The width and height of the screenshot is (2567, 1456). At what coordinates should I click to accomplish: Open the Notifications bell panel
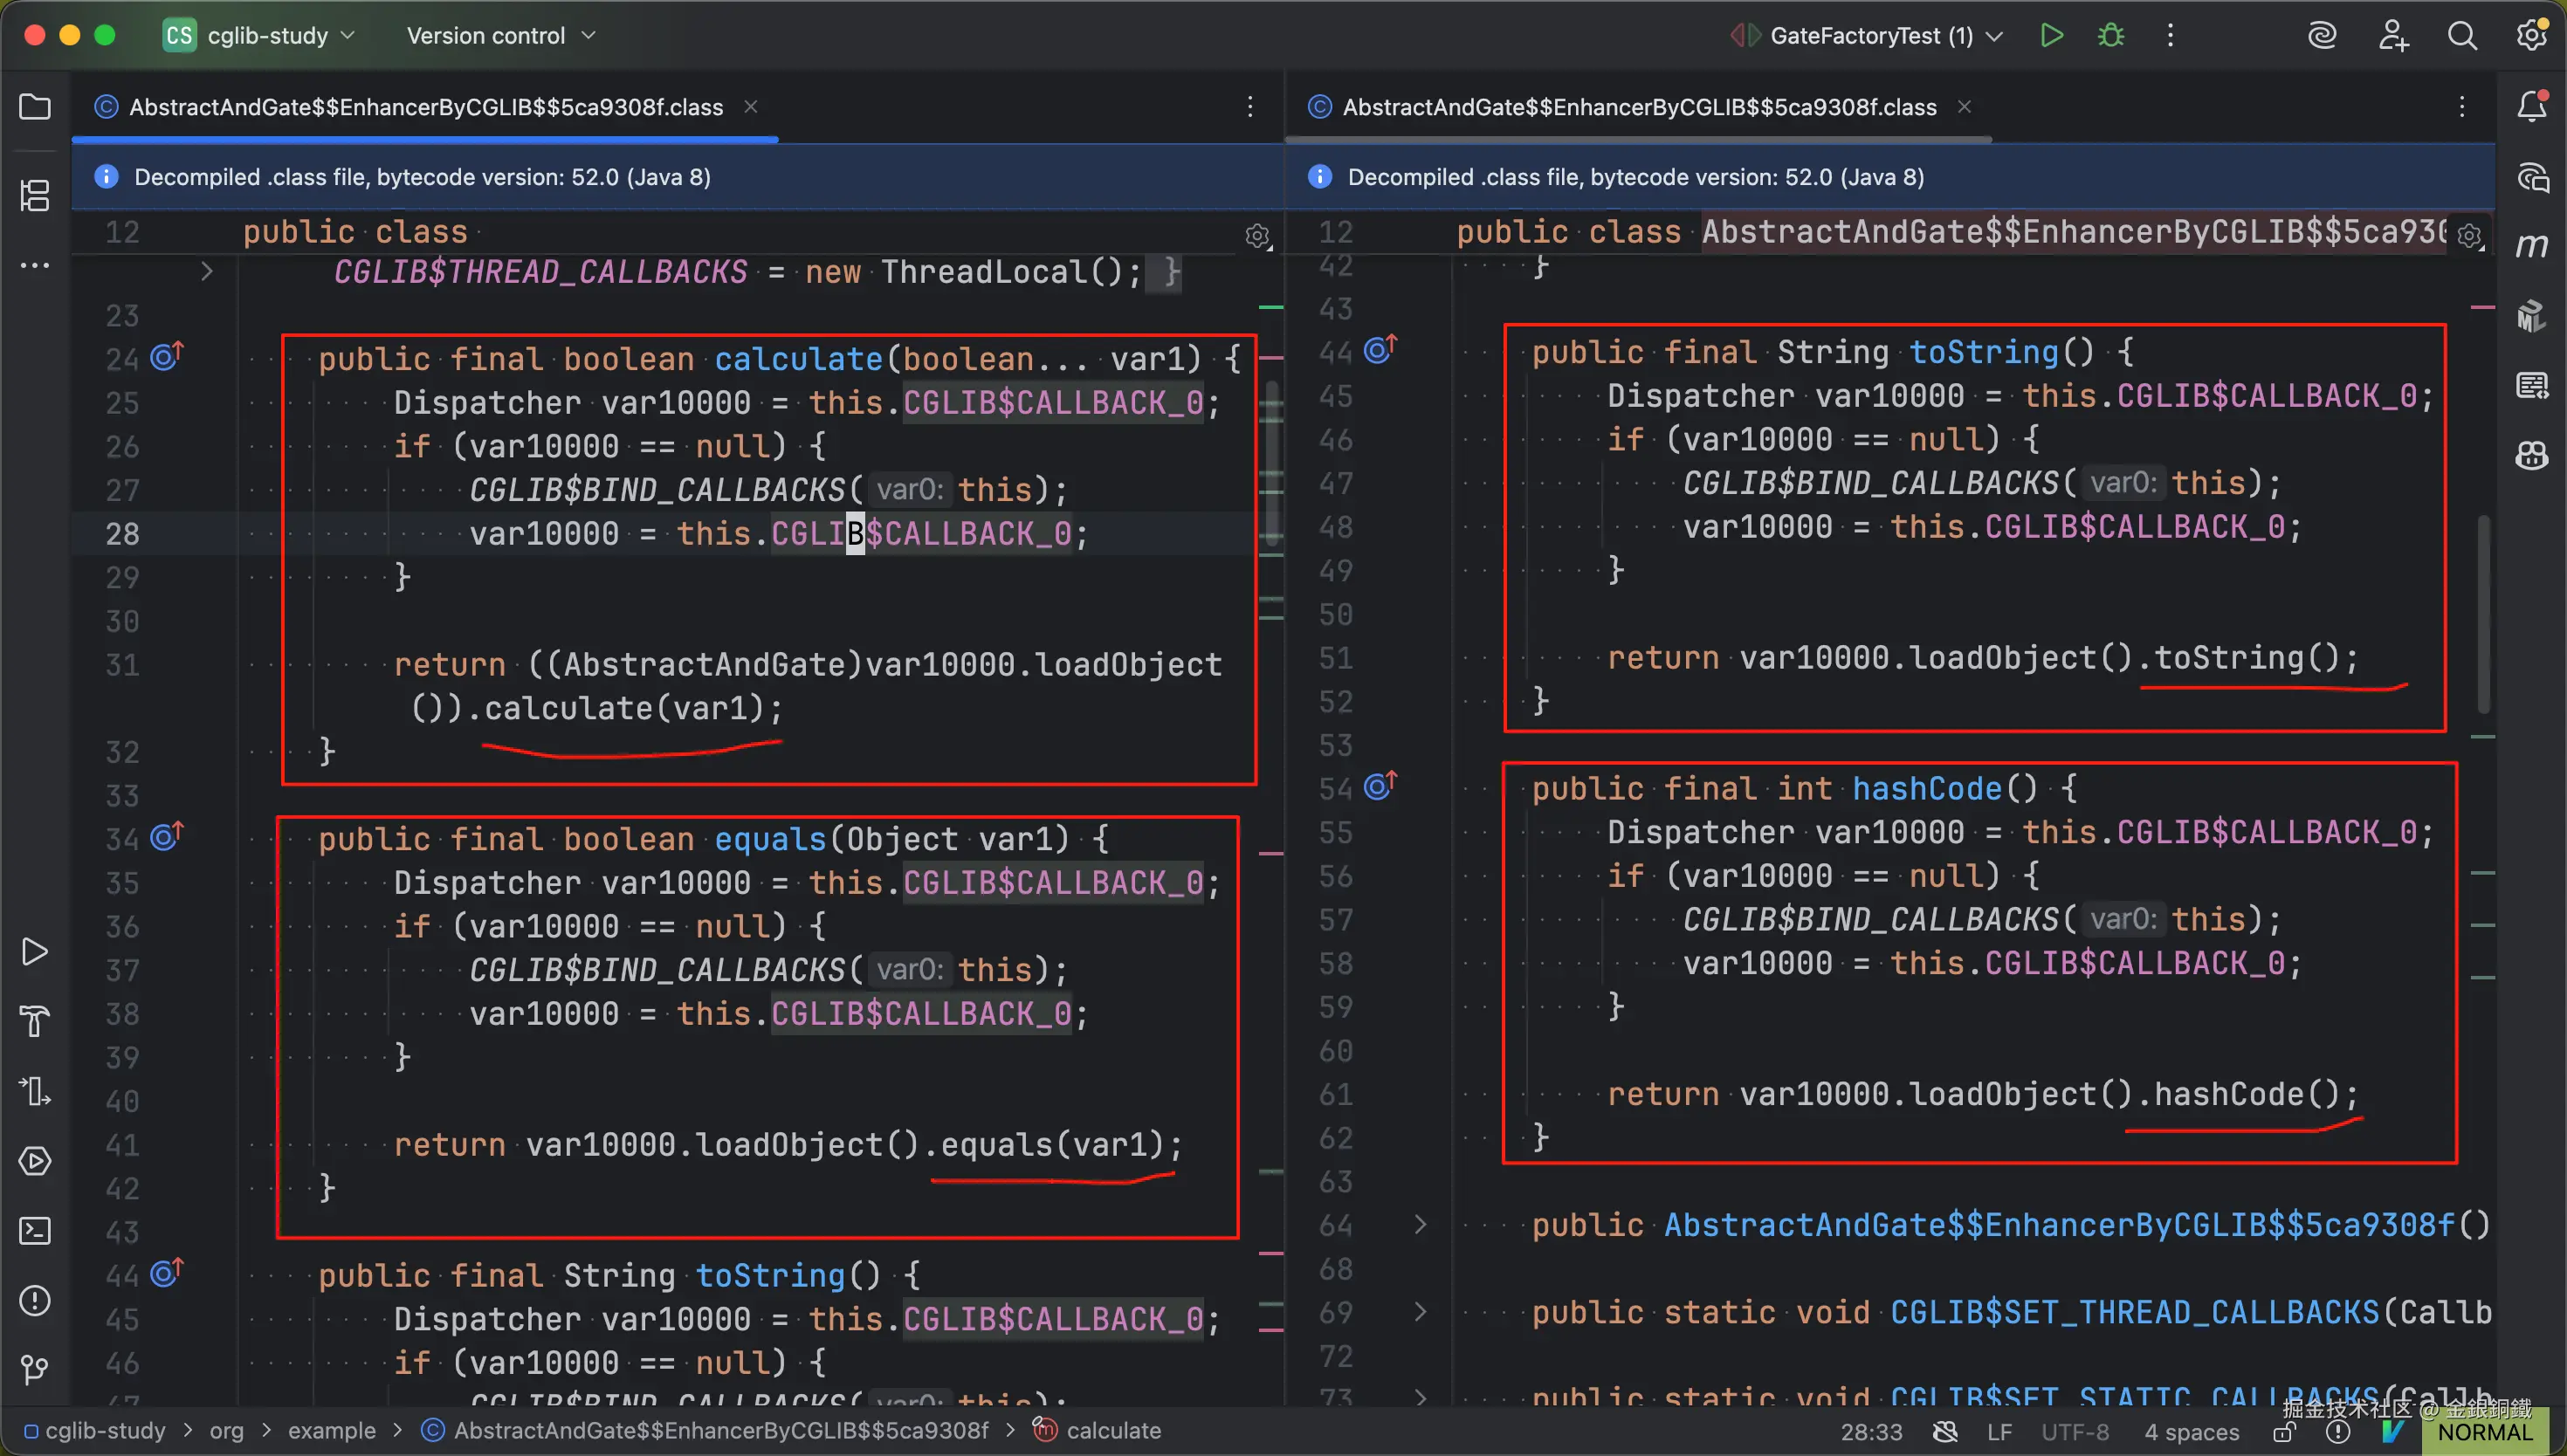click(x=2531, y=106)
